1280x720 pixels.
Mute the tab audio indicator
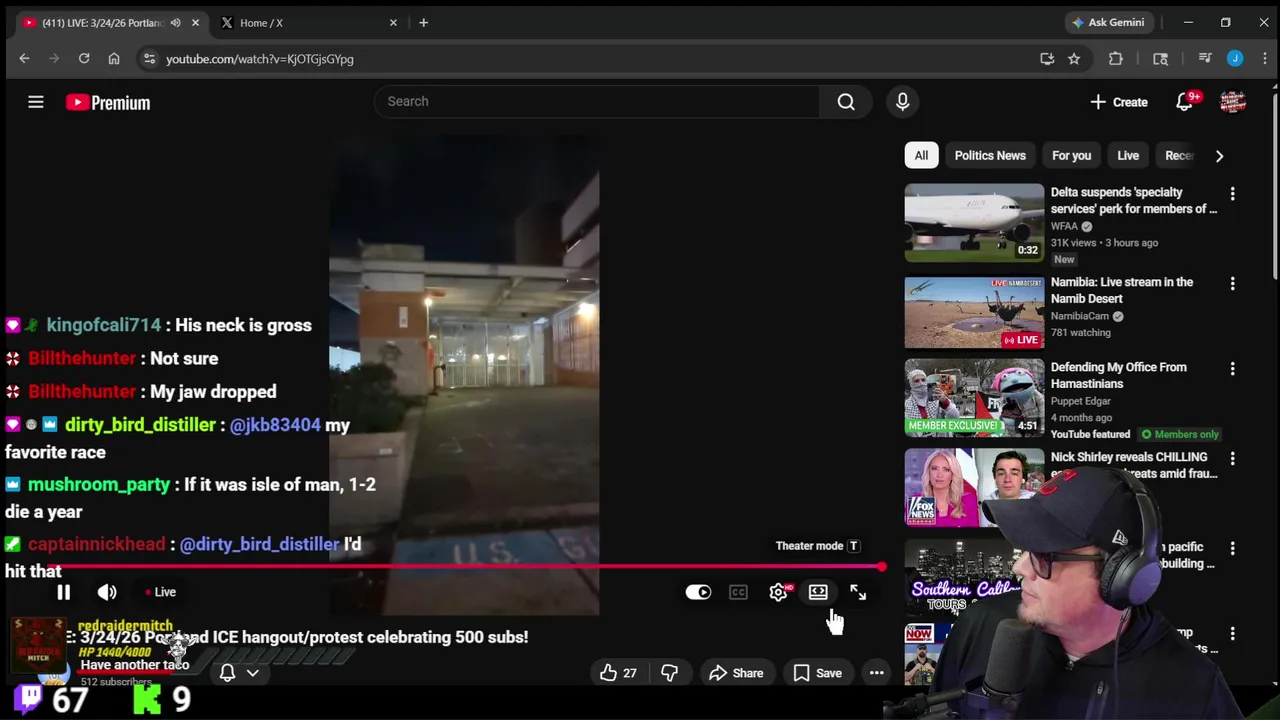pos(176,22)
